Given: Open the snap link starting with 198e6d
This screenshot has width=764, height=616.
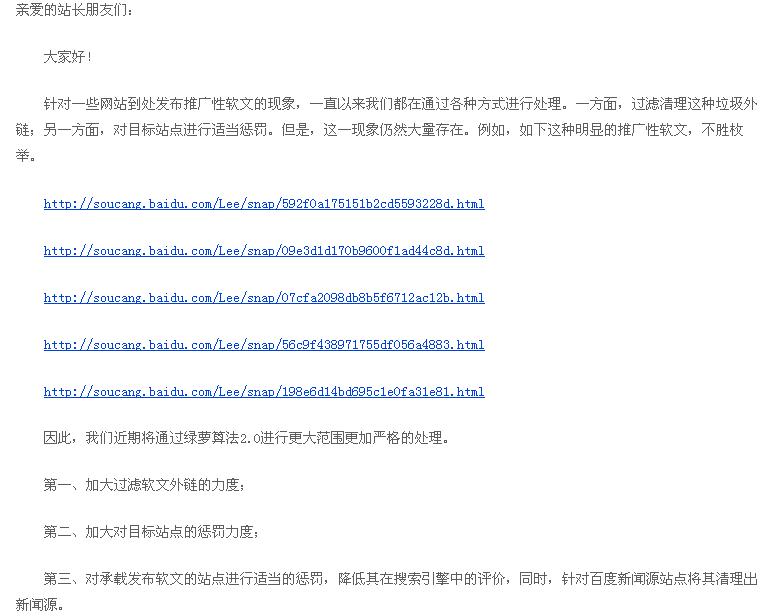Looking at the screenshot, I should (x=264, y=392).
